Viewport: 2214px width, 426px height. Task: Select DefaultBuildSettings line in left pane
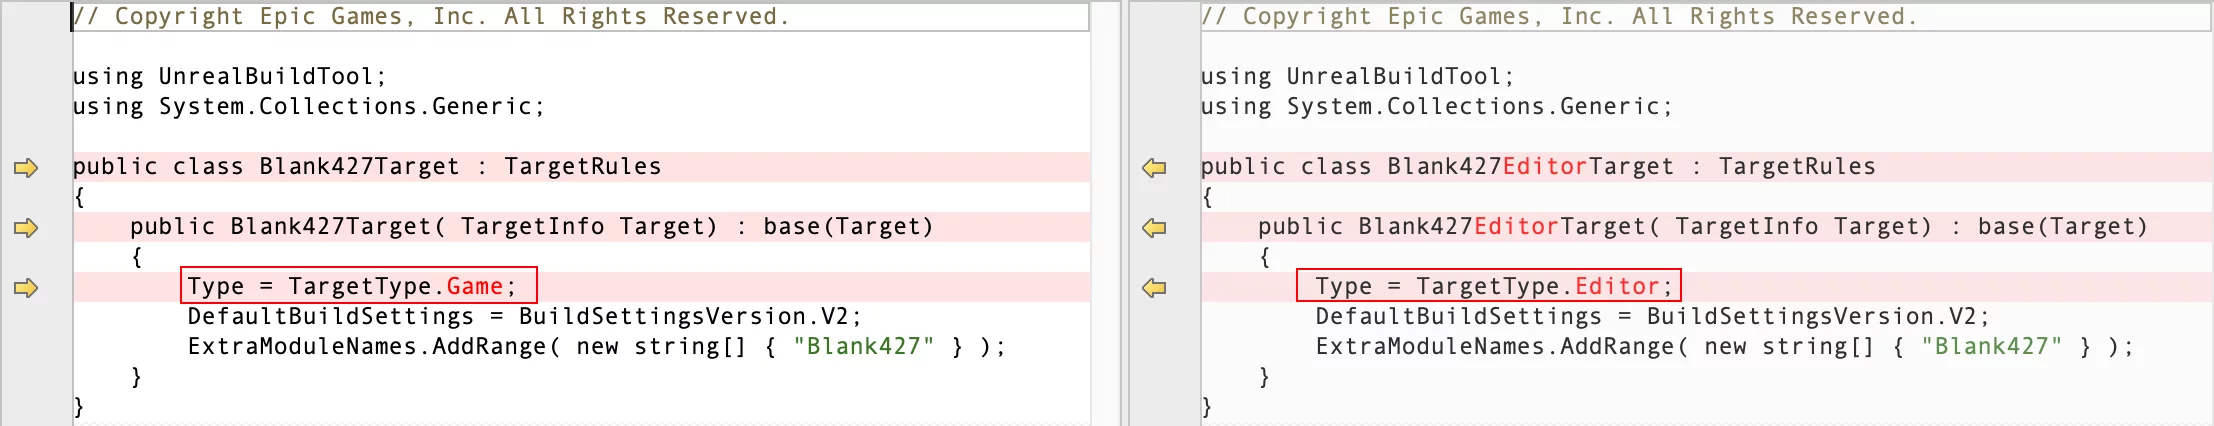point(524,317)
